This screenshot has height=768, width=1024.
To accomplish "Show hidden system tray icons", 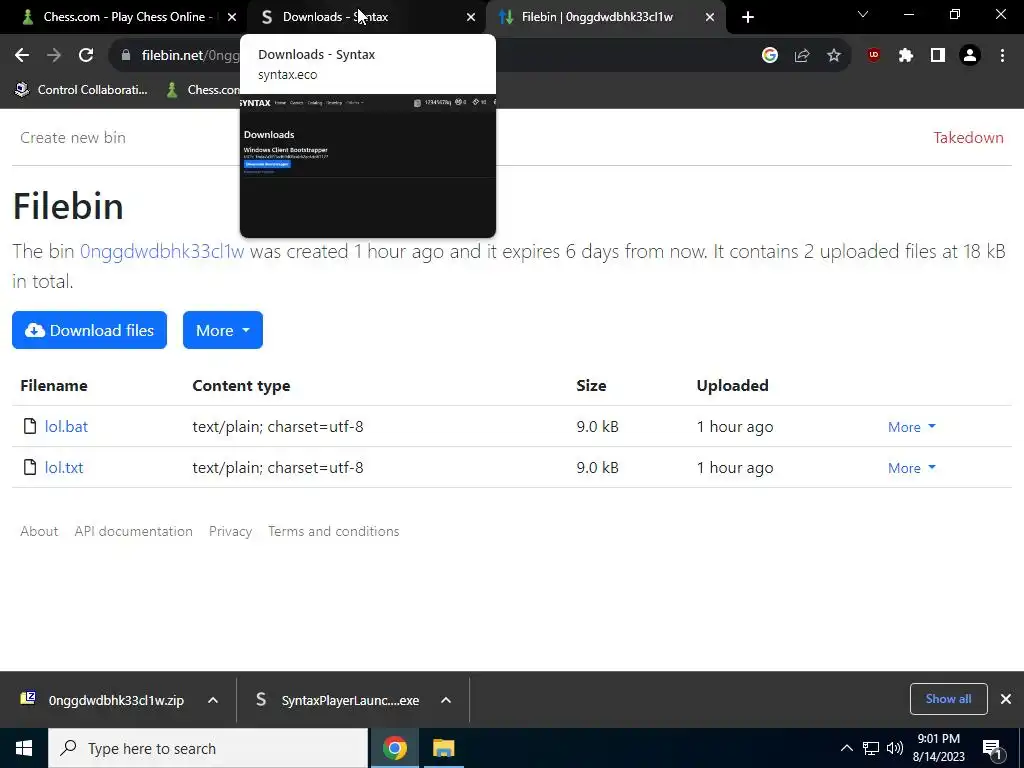I will (x=846, y=748).
